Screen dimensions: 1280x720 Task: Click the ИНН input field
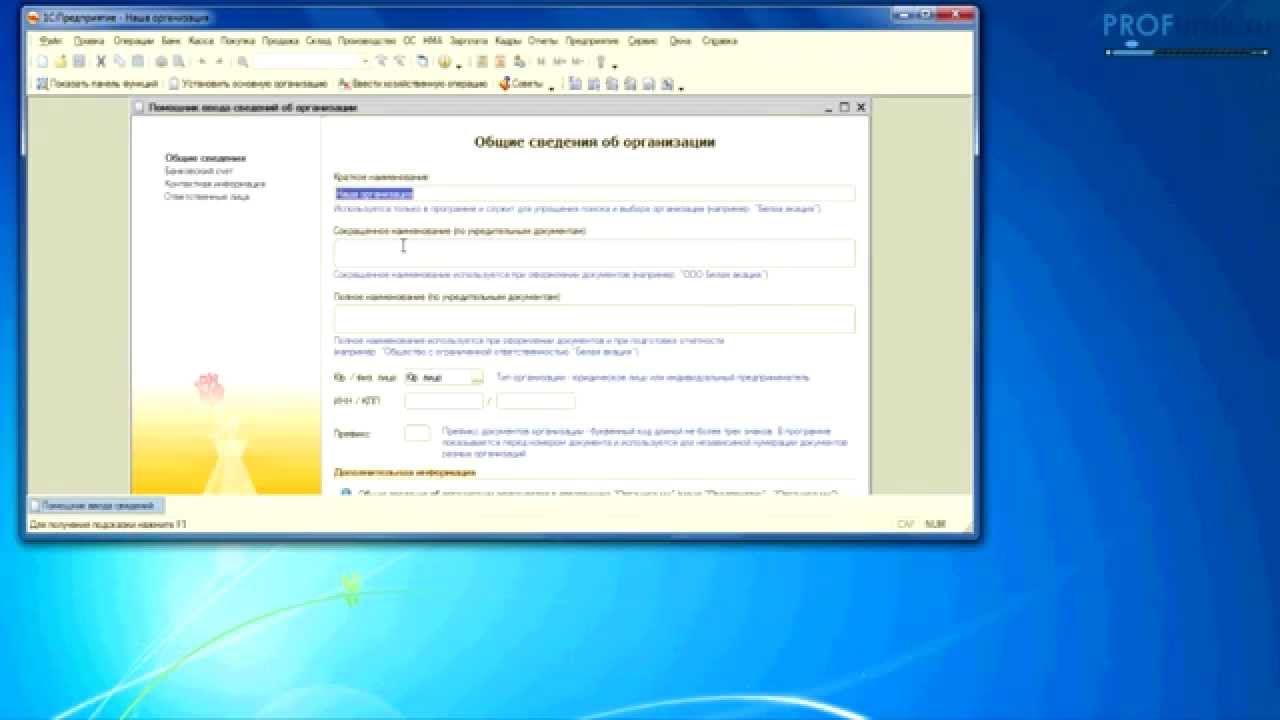pos(444,401)
